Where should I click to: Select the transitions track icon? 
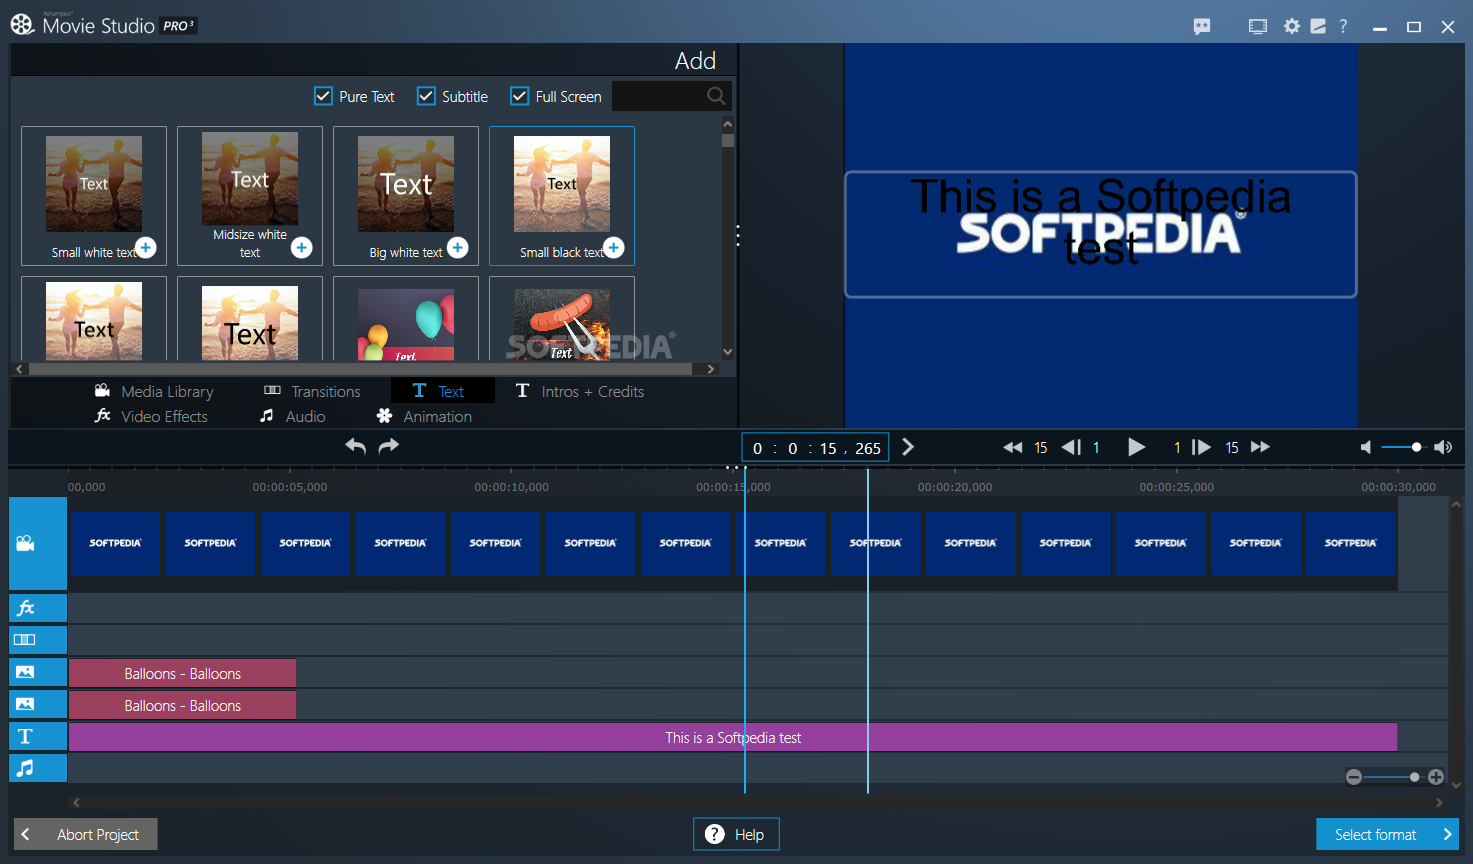click(x=38, y=640)
